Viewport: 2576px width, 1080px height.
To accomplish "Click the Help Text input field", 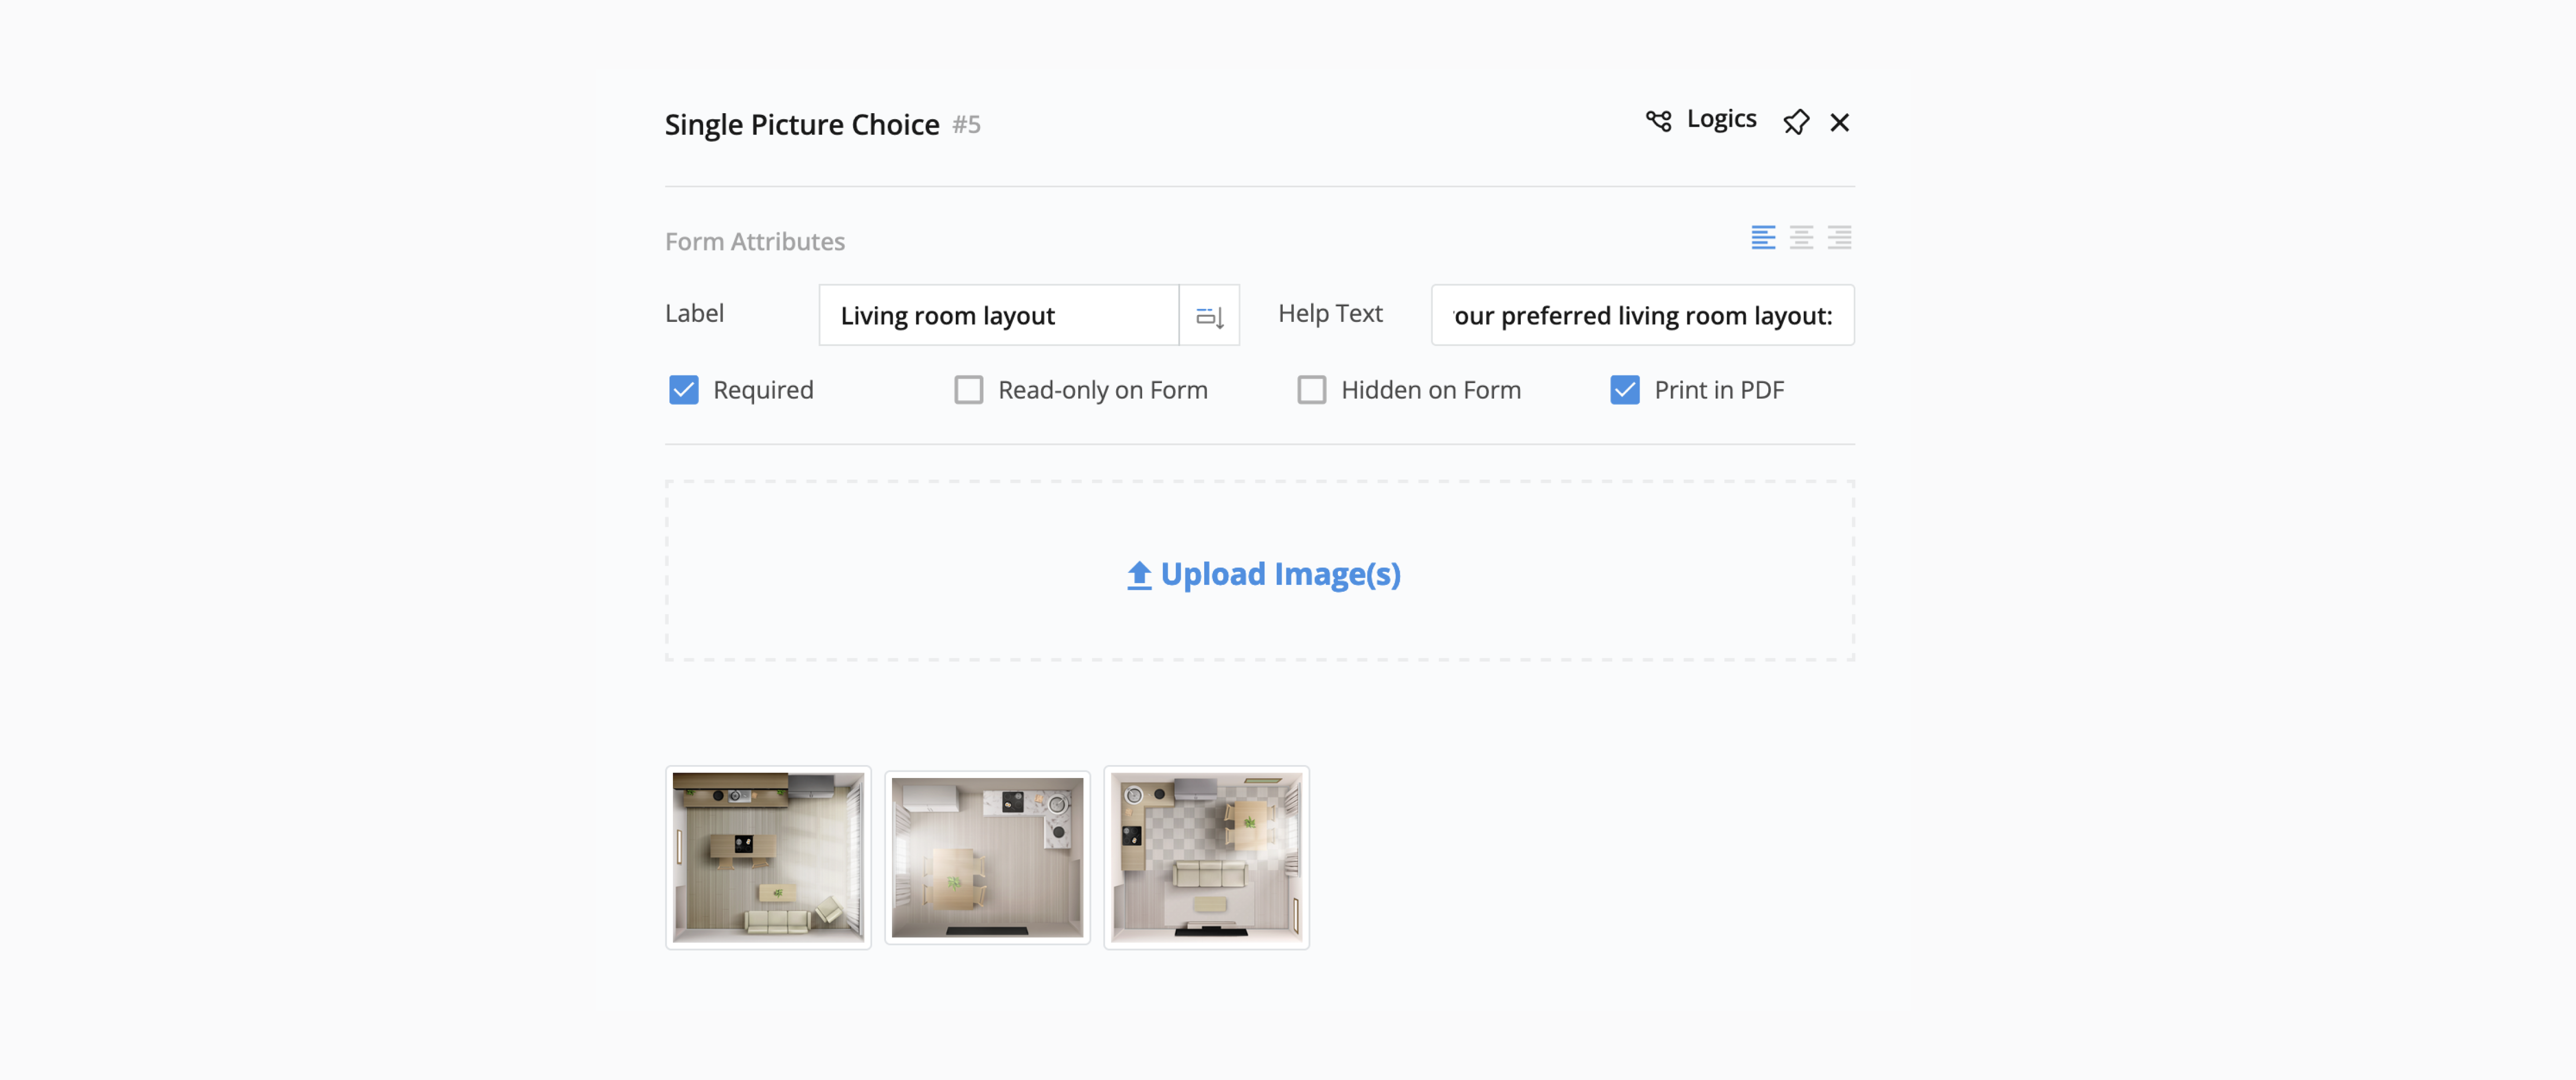I will (1641, 316).
